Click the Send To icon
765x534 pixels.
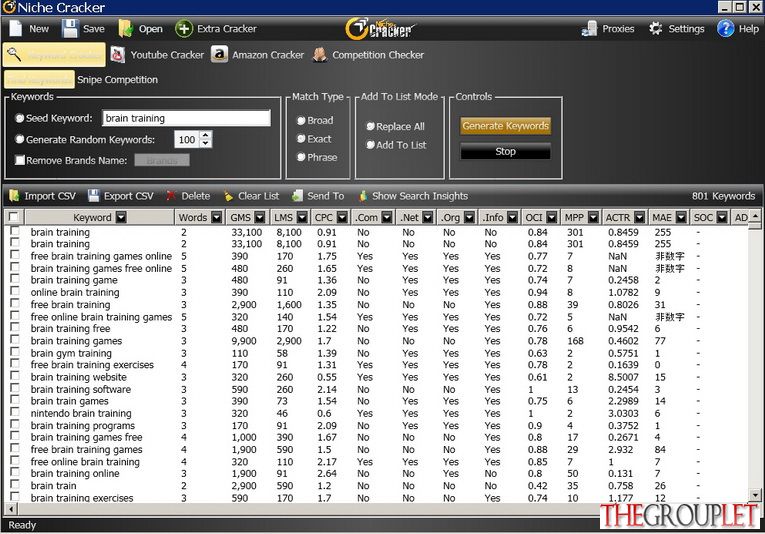pyautogui.click(x=297, y=196)
